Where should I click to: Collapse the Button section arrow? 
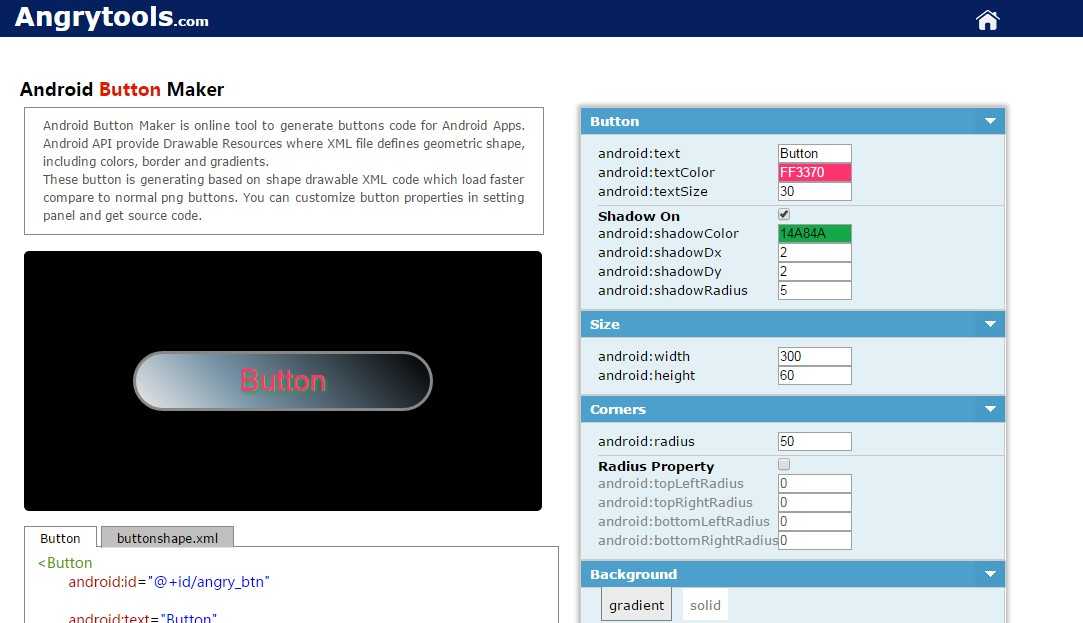[x=990, y=121]
